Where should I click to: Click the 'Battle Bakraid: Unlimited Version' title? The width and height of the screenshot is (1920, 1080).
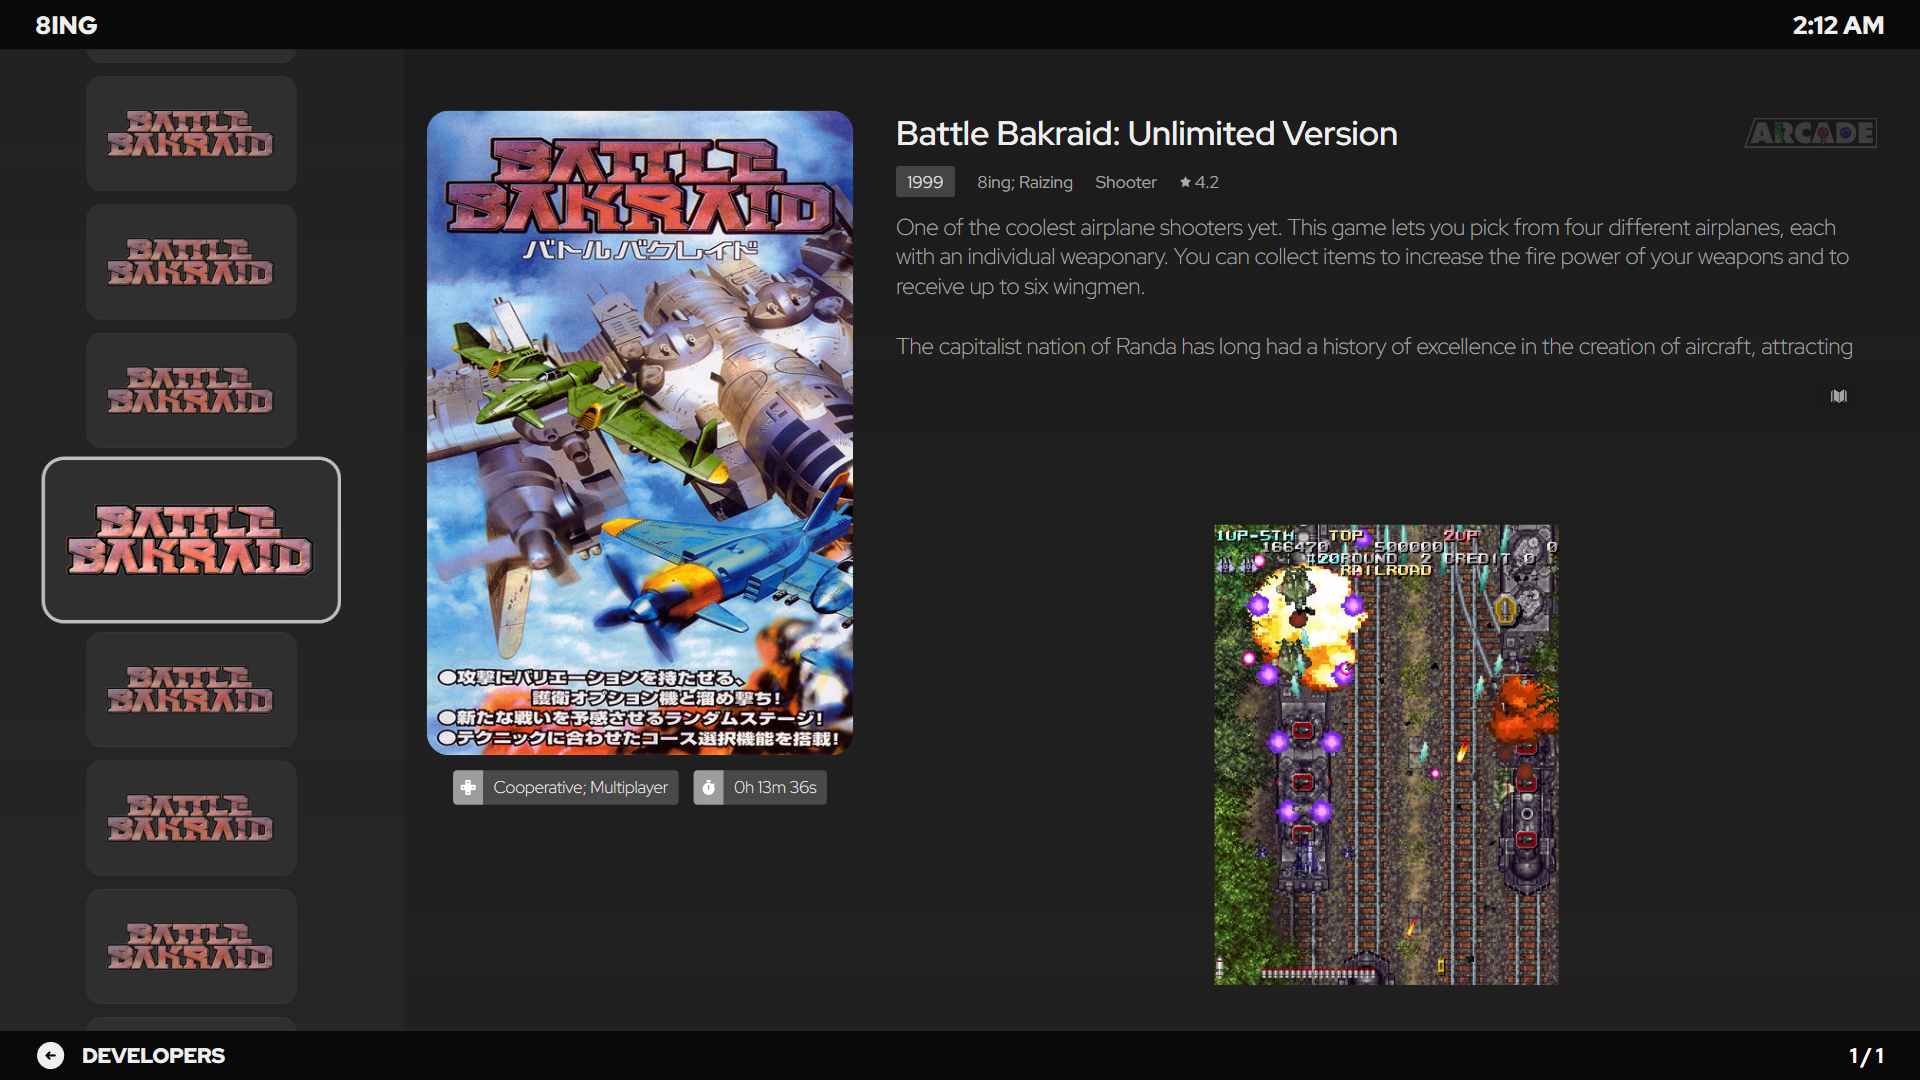1146,133
